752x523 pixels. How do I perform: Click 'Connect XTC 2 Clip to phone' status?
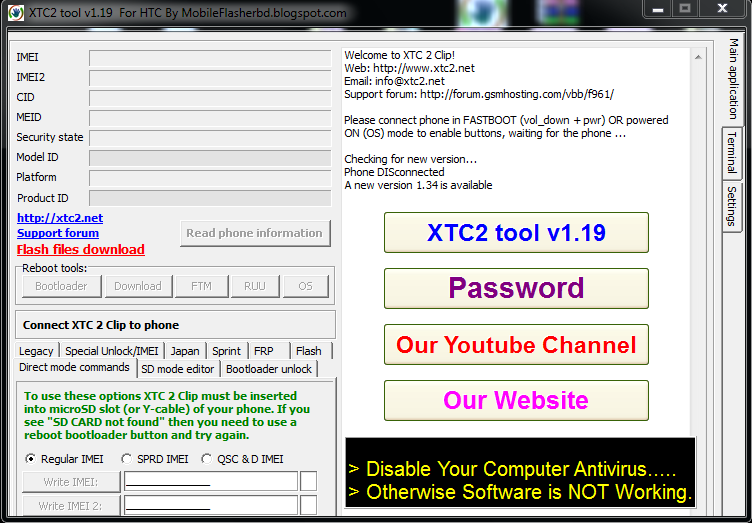[101, 325]
